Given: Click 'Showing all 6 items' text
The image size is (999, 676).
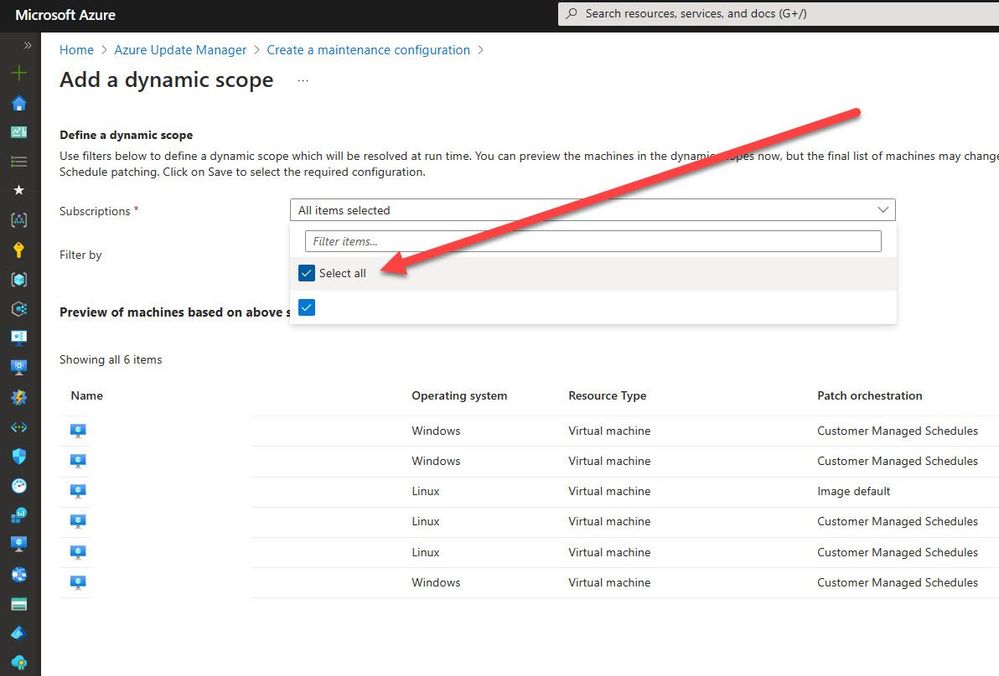Looking at the screenshot, I should pyautogui.click(x=111, y=359).
